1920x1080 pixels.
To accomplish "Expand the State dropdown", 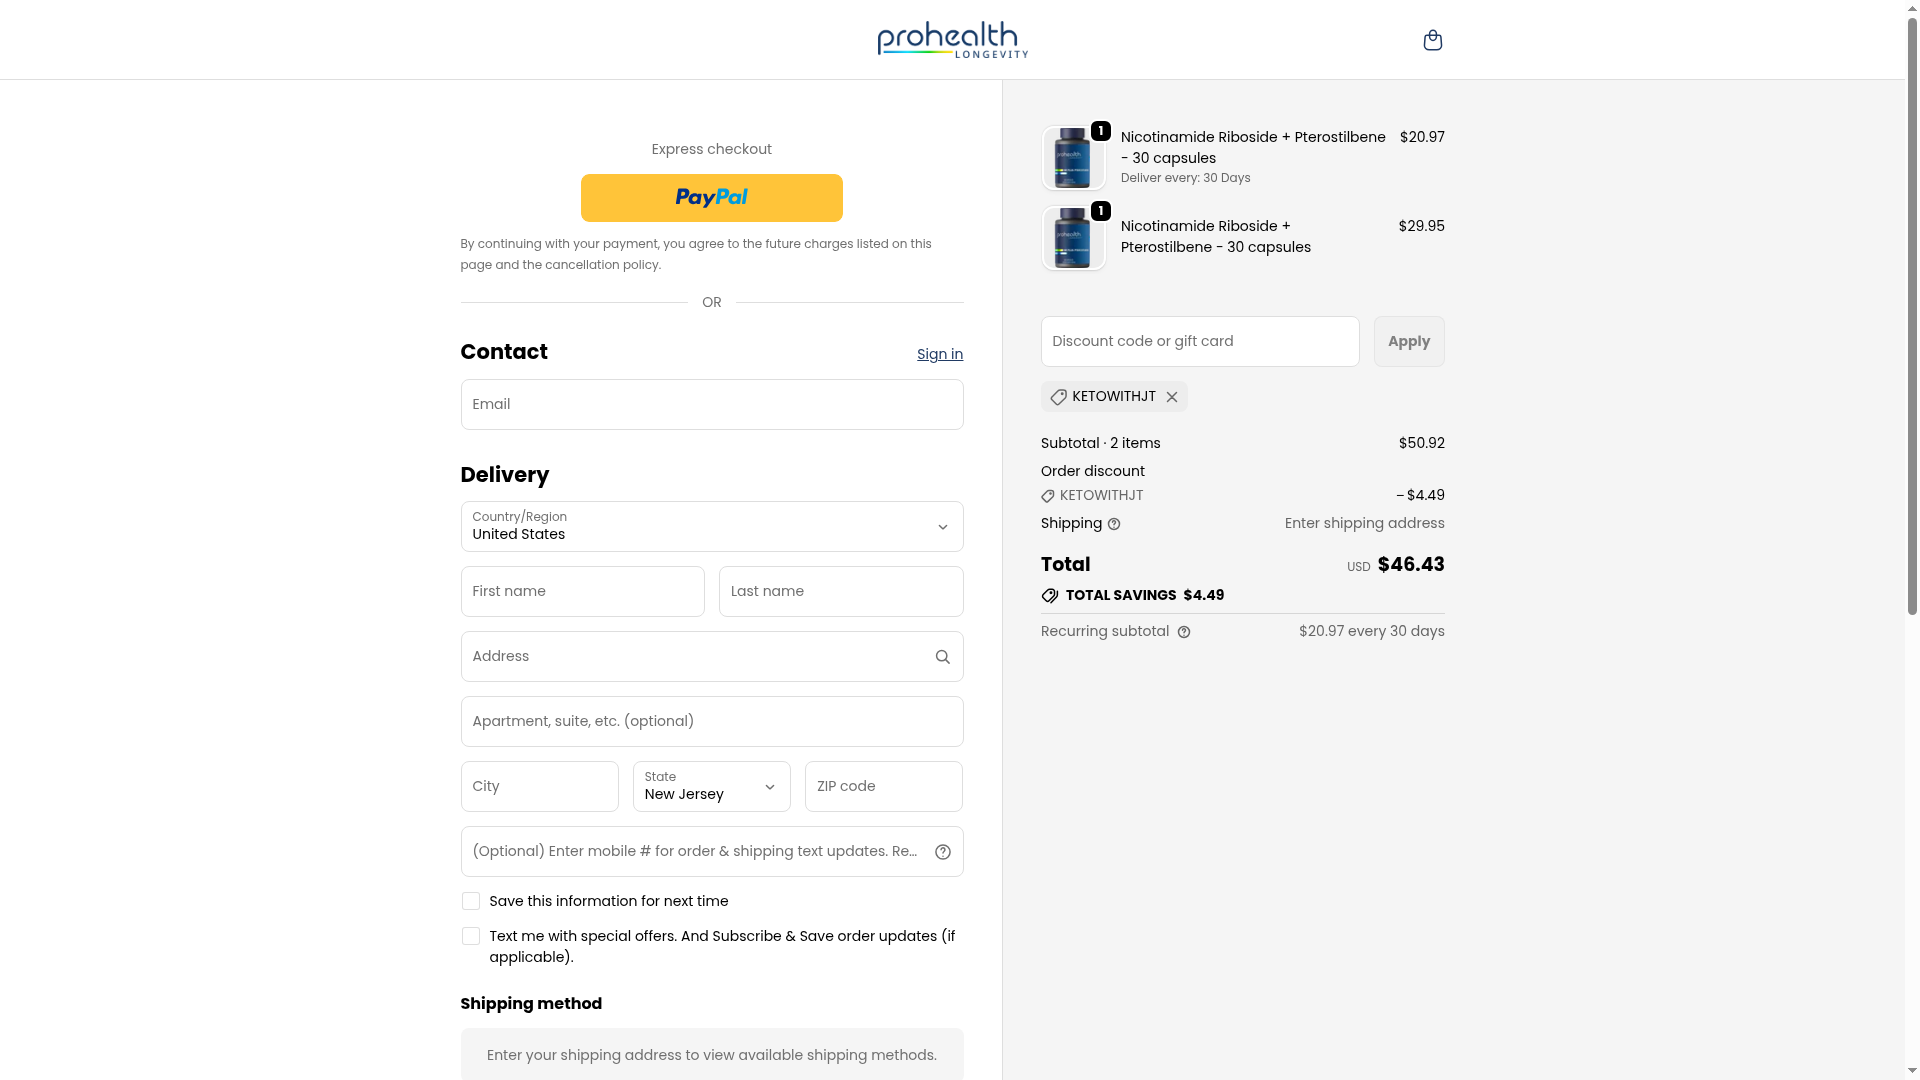I will tap(711, 787).
